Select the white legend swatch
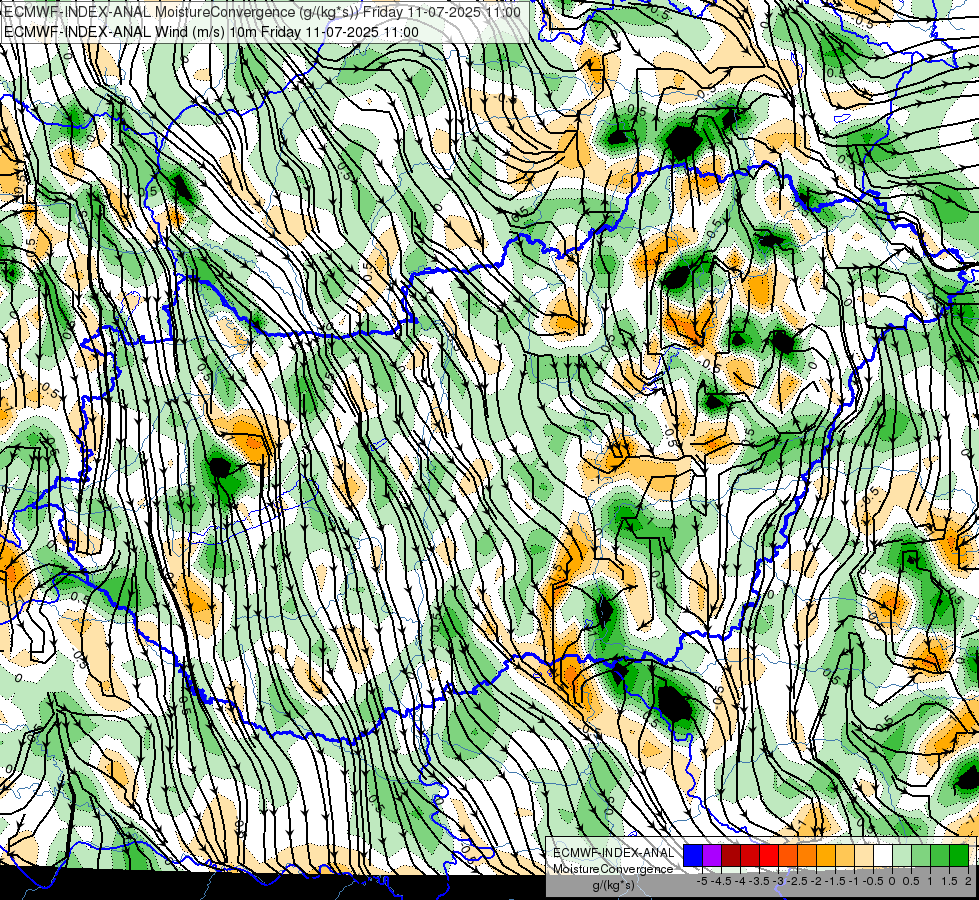Screen dimensions: 979x900 click(883, 855)
